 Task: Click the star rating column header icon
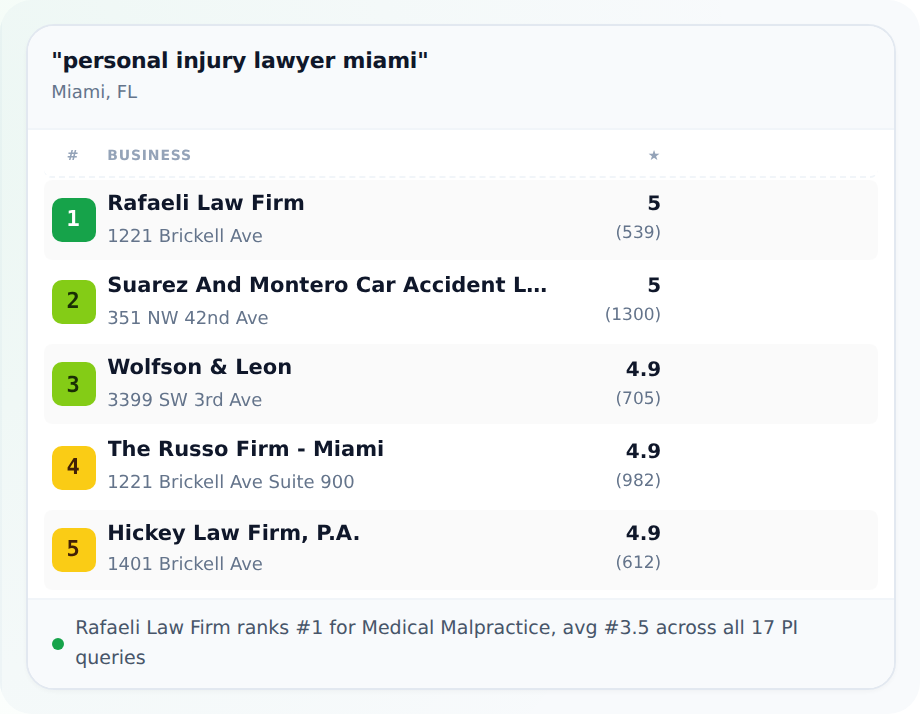(654, 155)
